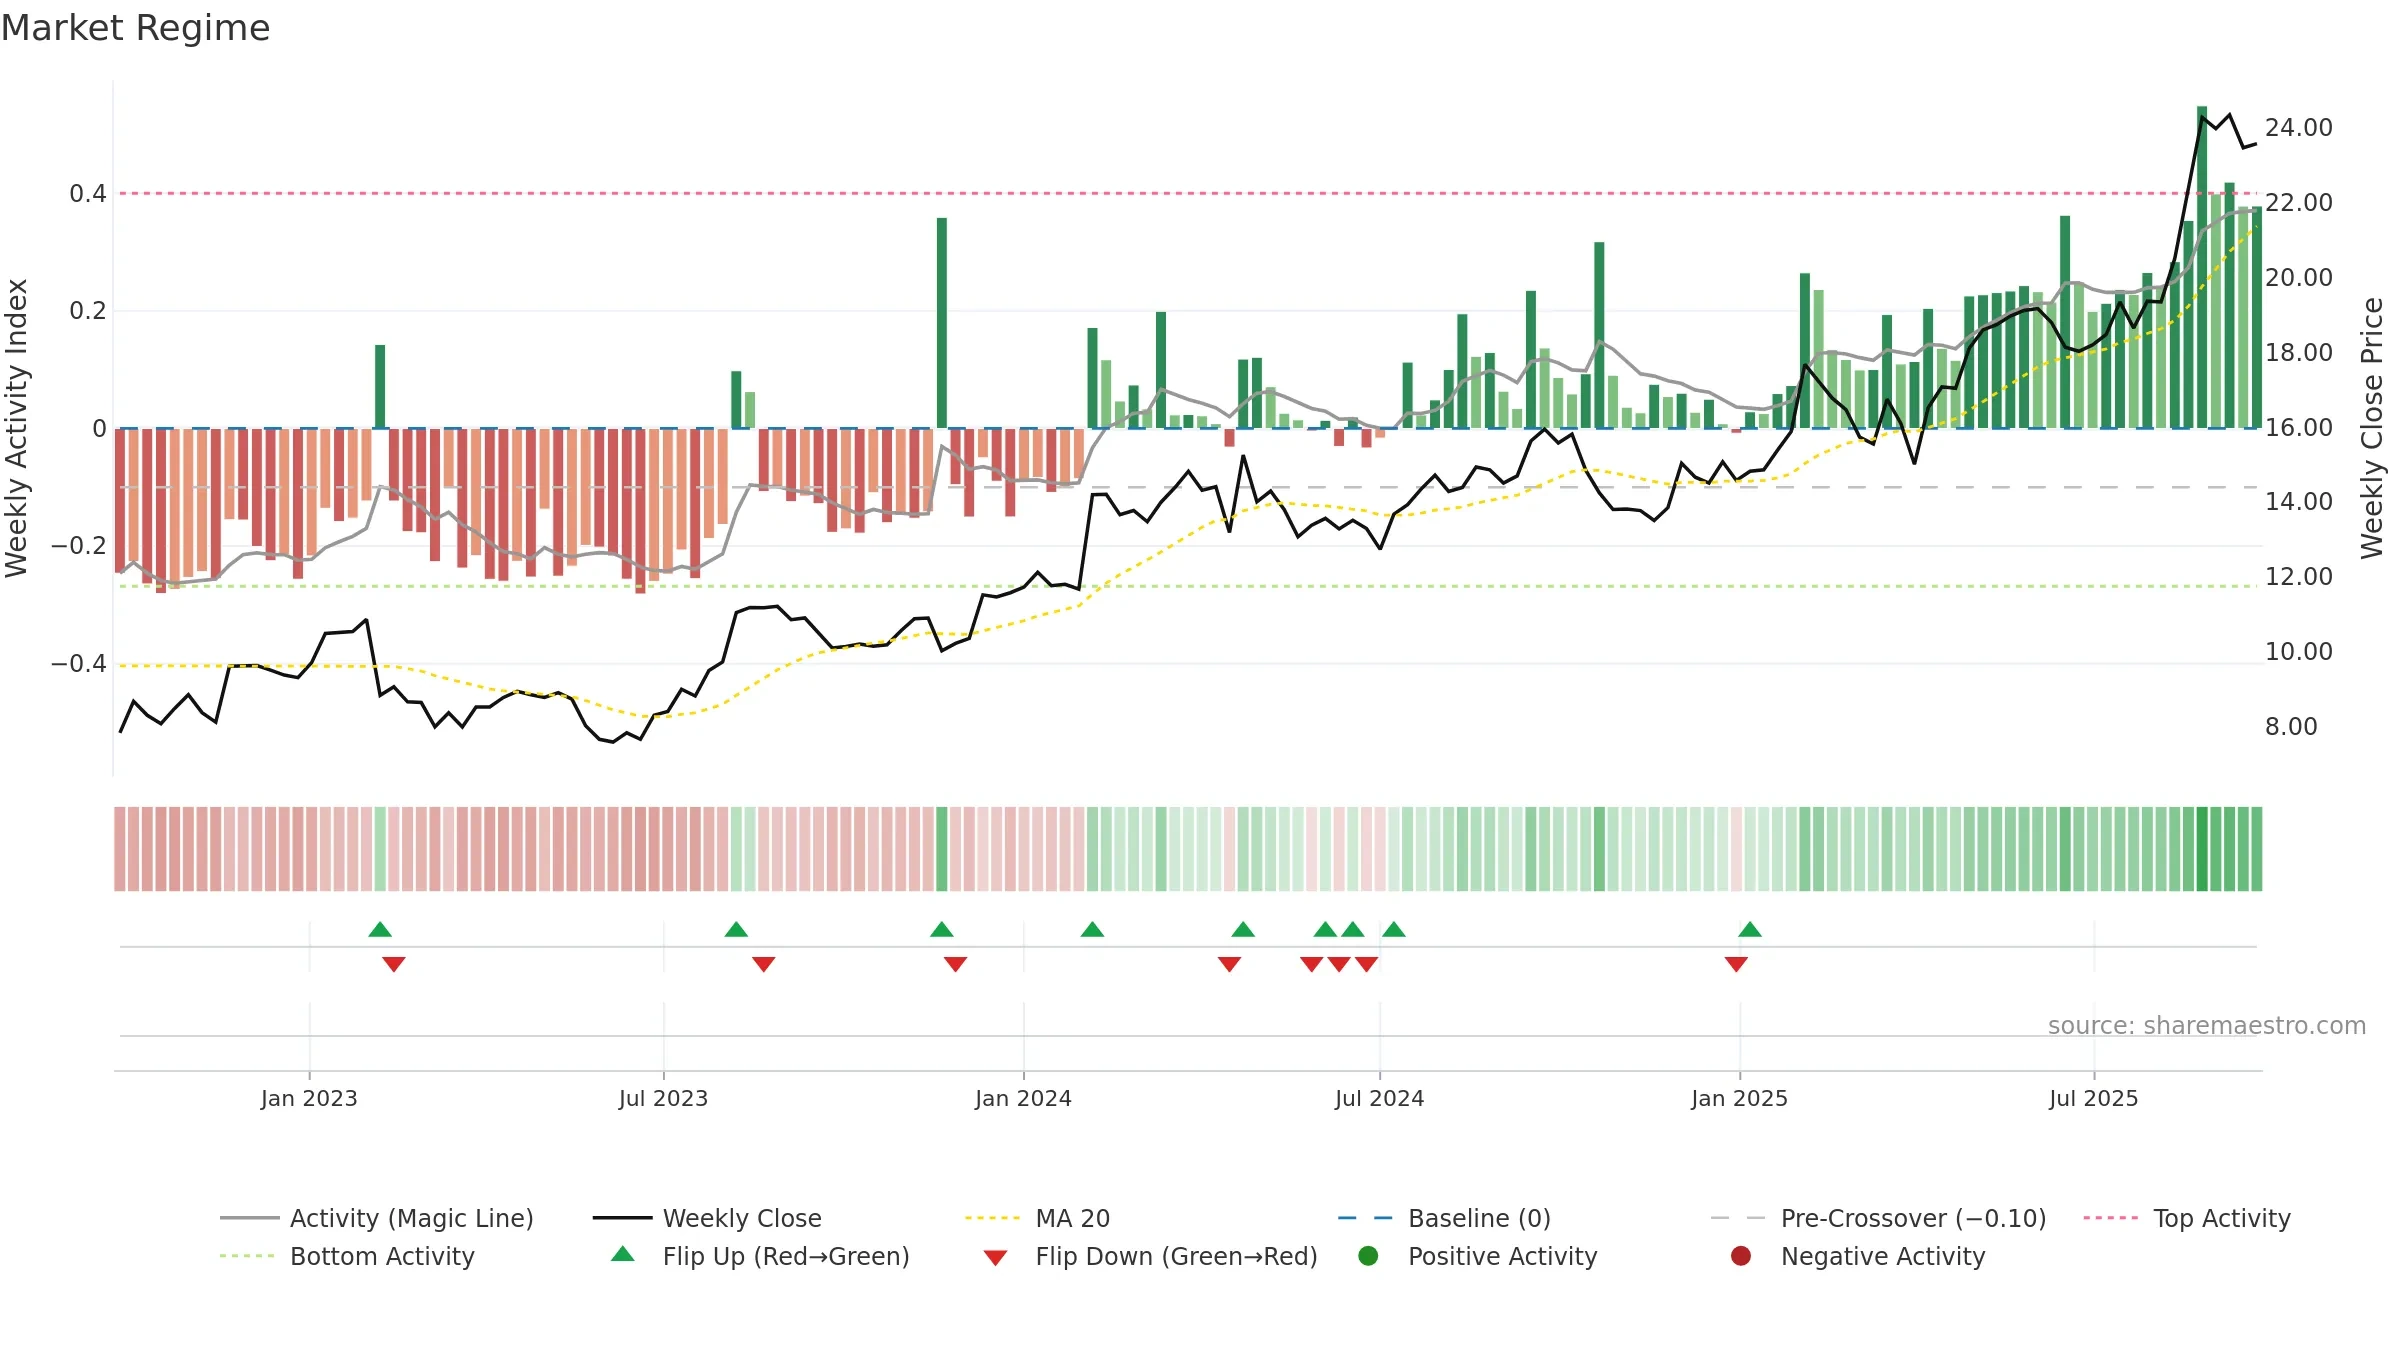Select the flip-down marker just before Jan 2025
This screenshot has width=2400, height=1350.
(x=1736, y=964)
